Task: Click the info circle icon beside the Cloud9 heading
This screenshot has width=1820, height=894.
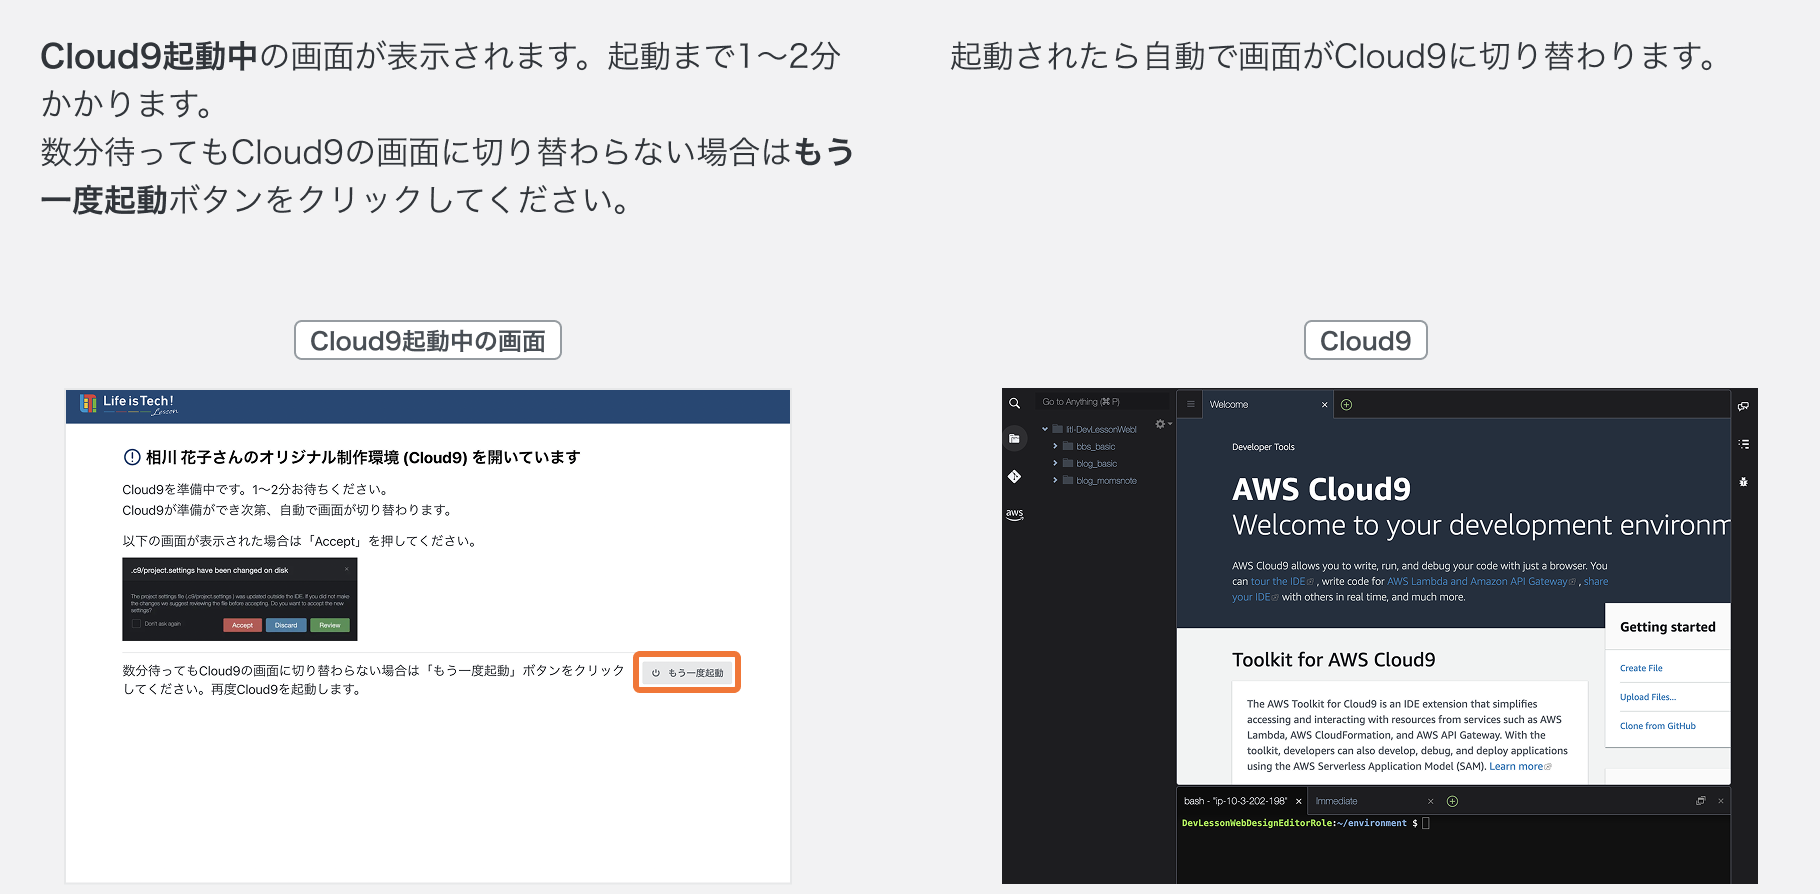Action: 131,458
